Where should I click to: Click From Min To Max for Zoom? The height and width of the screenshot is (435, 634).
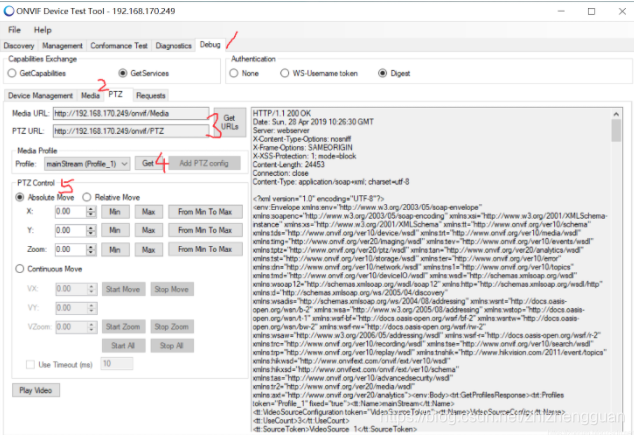pyautogui.click(x=205, y=249)
